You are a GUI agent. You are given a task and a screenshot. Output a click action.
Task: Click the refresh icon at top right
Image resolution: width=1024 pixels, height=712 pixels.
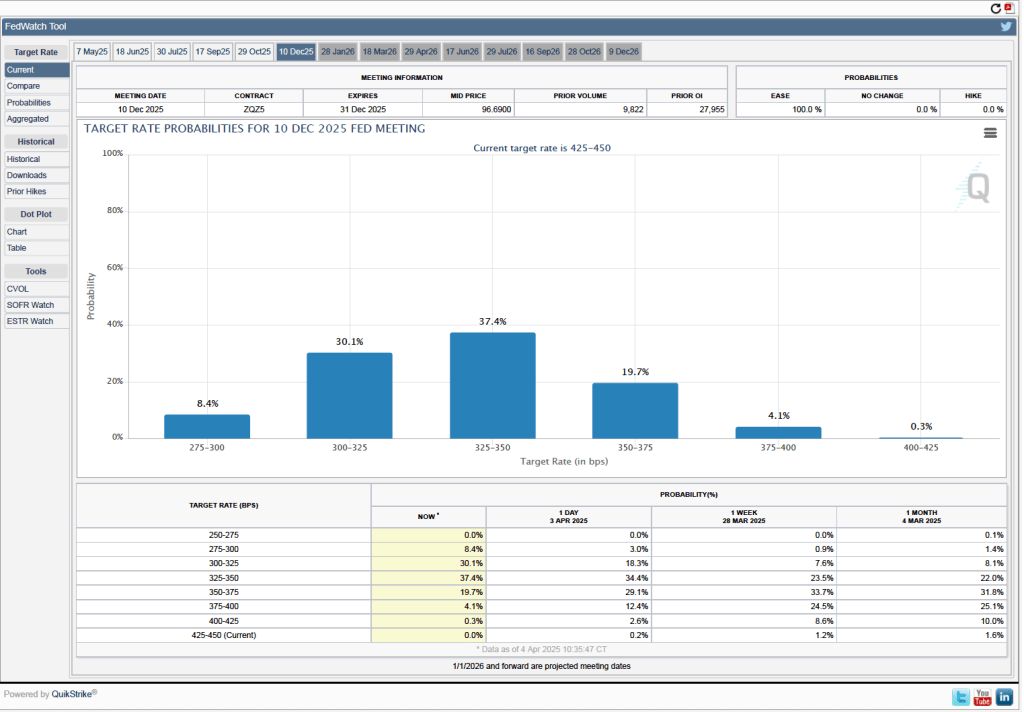click(996, 8)
